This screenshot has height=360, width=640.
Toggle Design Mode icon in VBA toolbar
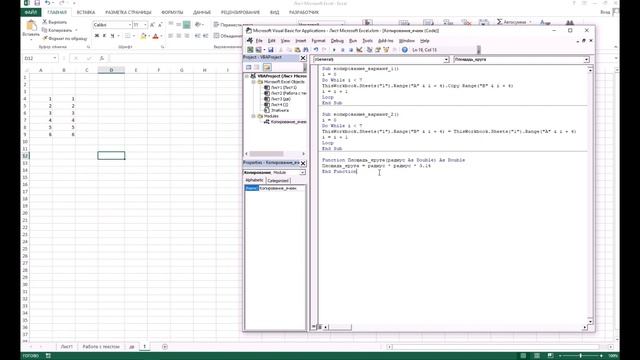click(359, 50)
